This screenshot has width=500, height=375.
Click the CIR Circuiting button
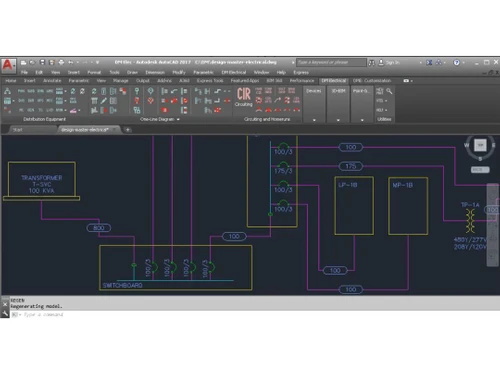(x=244, y=97)
